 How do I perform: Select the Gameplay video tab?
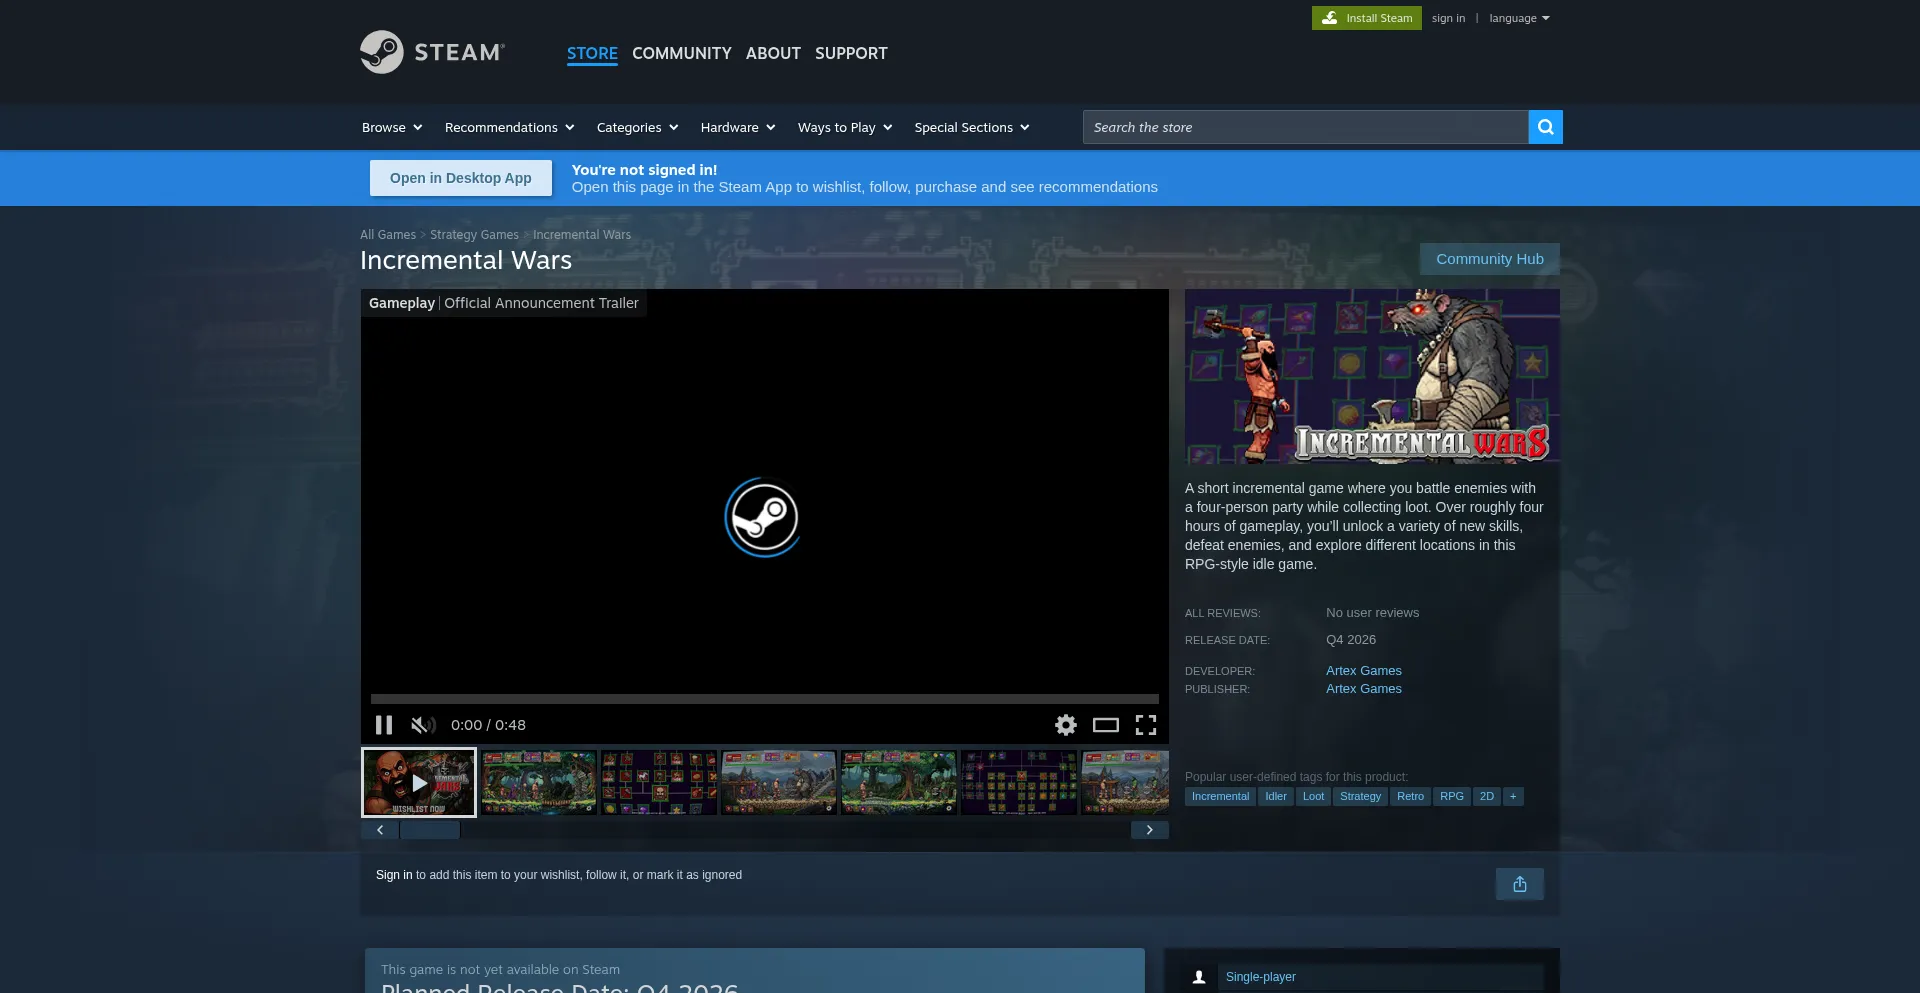click(402, 303)
